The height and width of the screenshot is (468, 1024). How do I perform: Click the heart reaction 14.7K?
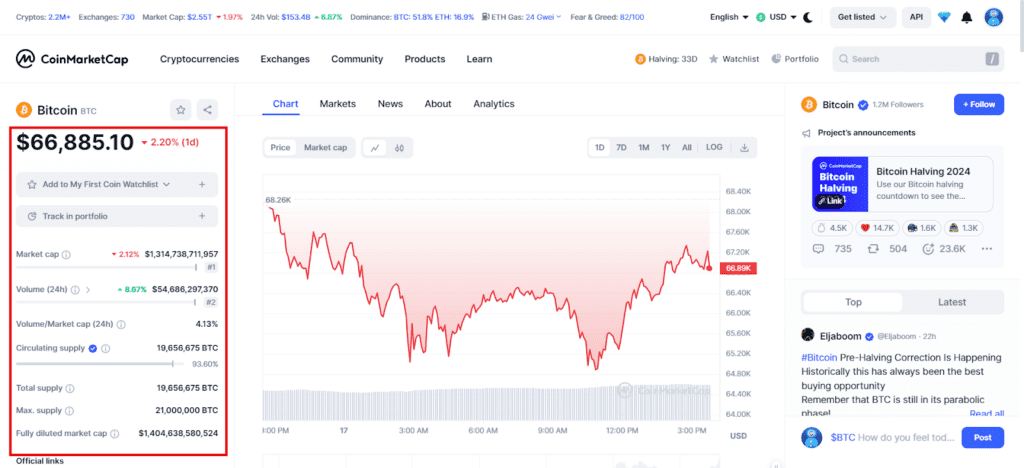[877, 228]
